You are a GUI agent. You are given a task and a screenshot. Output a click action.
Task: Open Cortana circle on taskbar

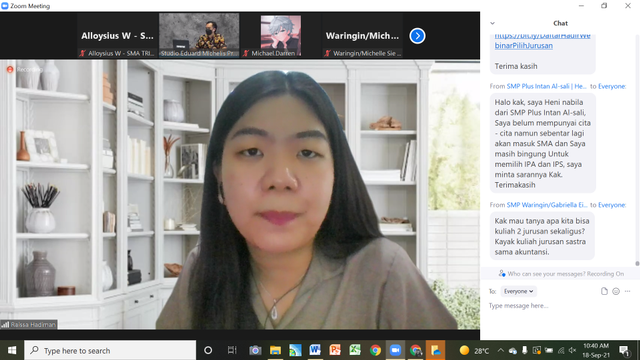(208, 350)
